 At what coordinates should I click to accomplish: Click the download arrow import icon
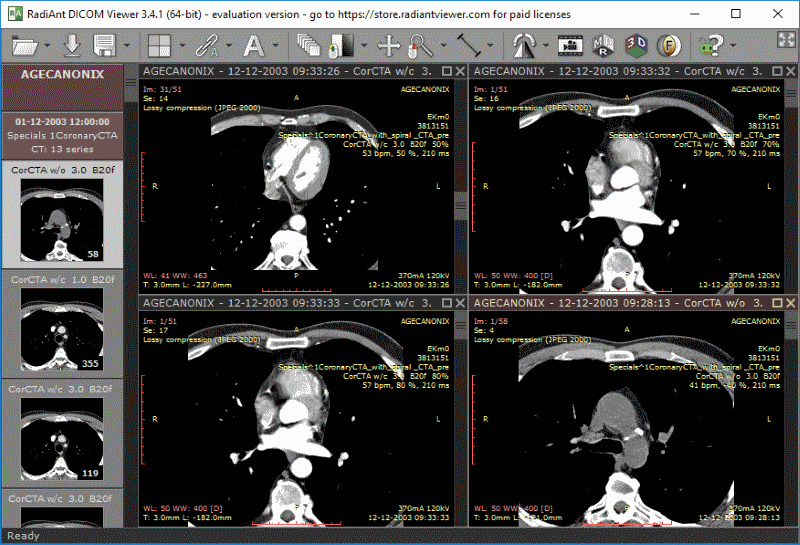pos(72,45)
